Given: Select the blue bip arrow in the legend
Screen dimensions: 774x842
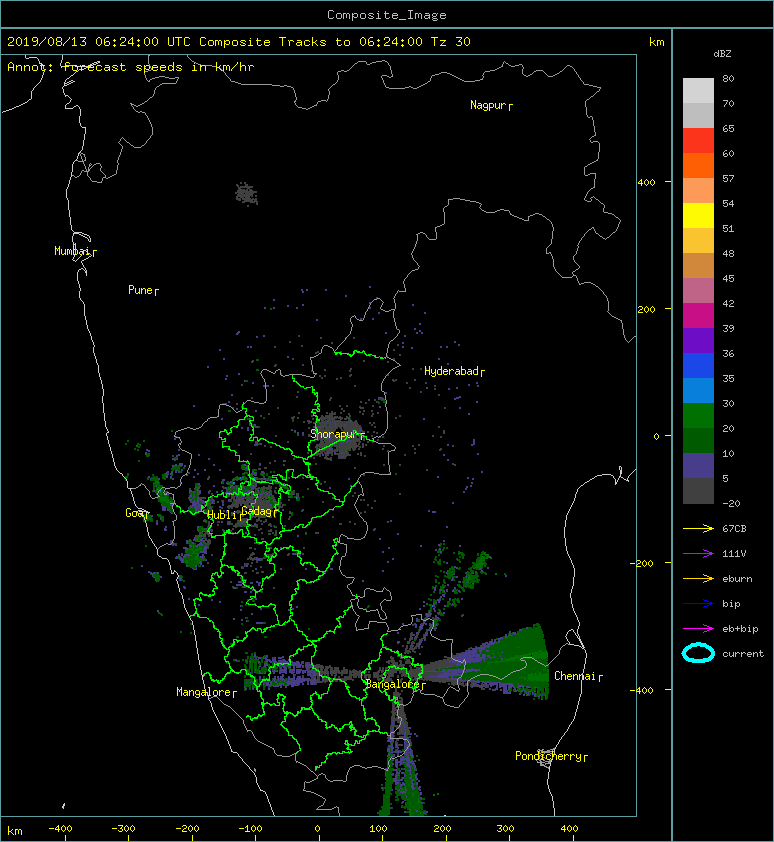Looking at the screenshot, I should pyautogui.click(x=698, y=604).
